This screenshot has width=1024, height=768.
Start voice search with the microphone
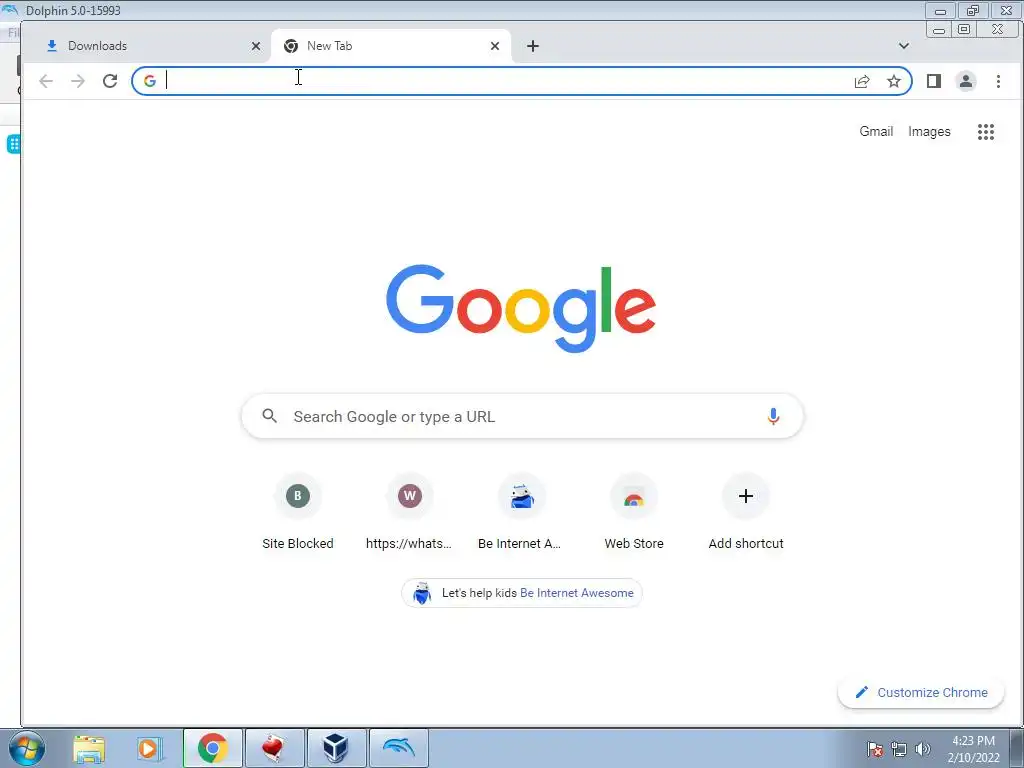773,416
